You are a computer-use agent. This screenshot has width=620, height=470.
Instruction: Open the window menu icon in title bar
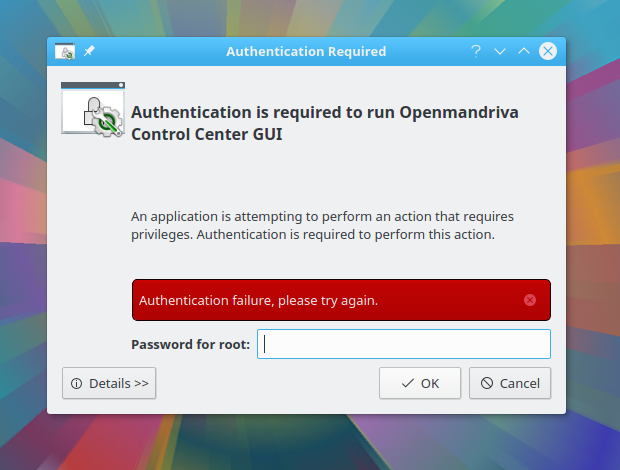coord(65,51)
